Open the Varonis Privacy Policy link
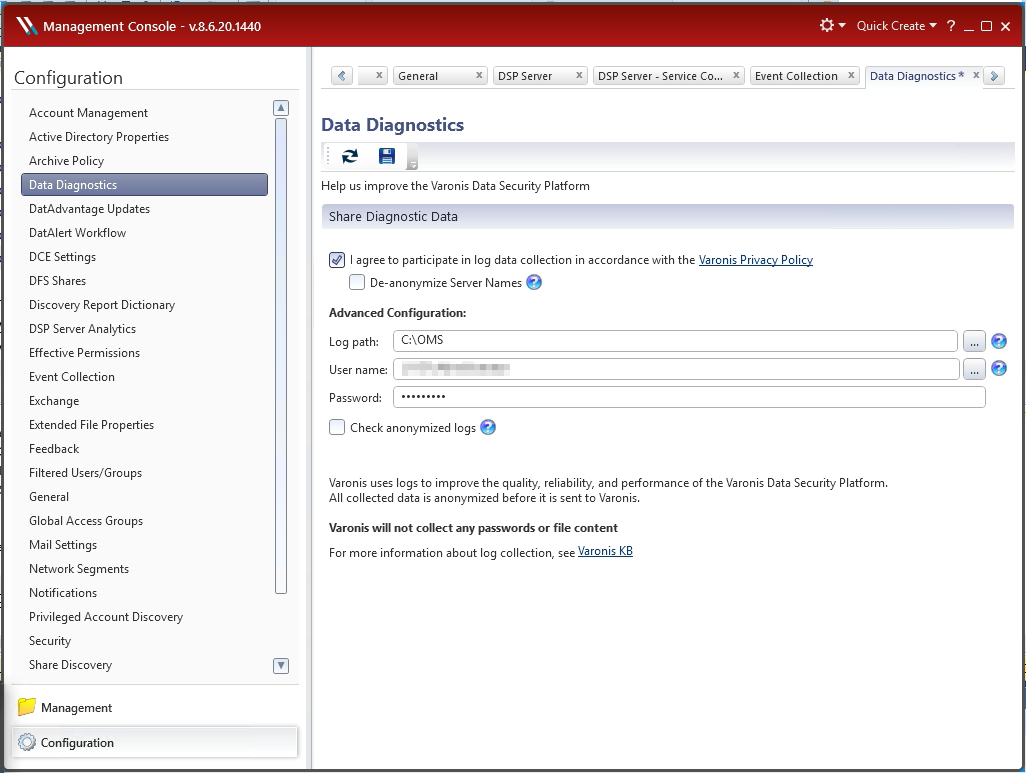Screen dimensions: 1026x773 756,259
